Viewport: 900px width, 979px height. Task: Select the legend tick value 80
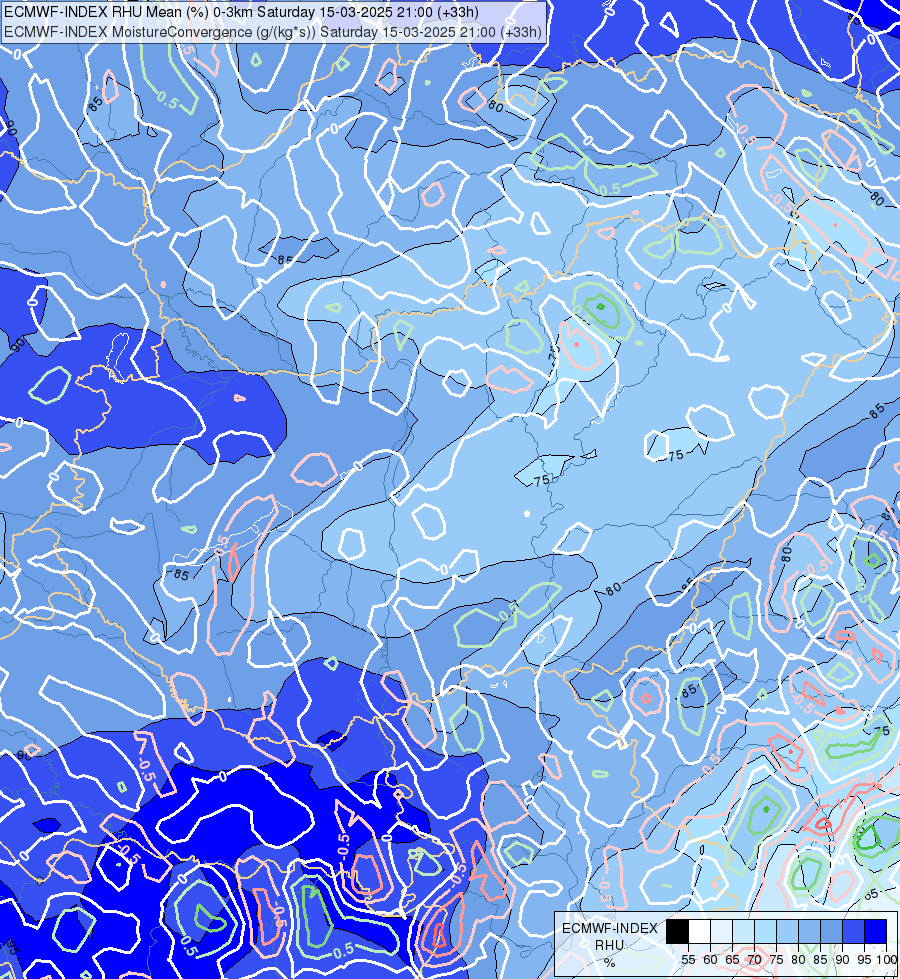(x=798, y=960)
